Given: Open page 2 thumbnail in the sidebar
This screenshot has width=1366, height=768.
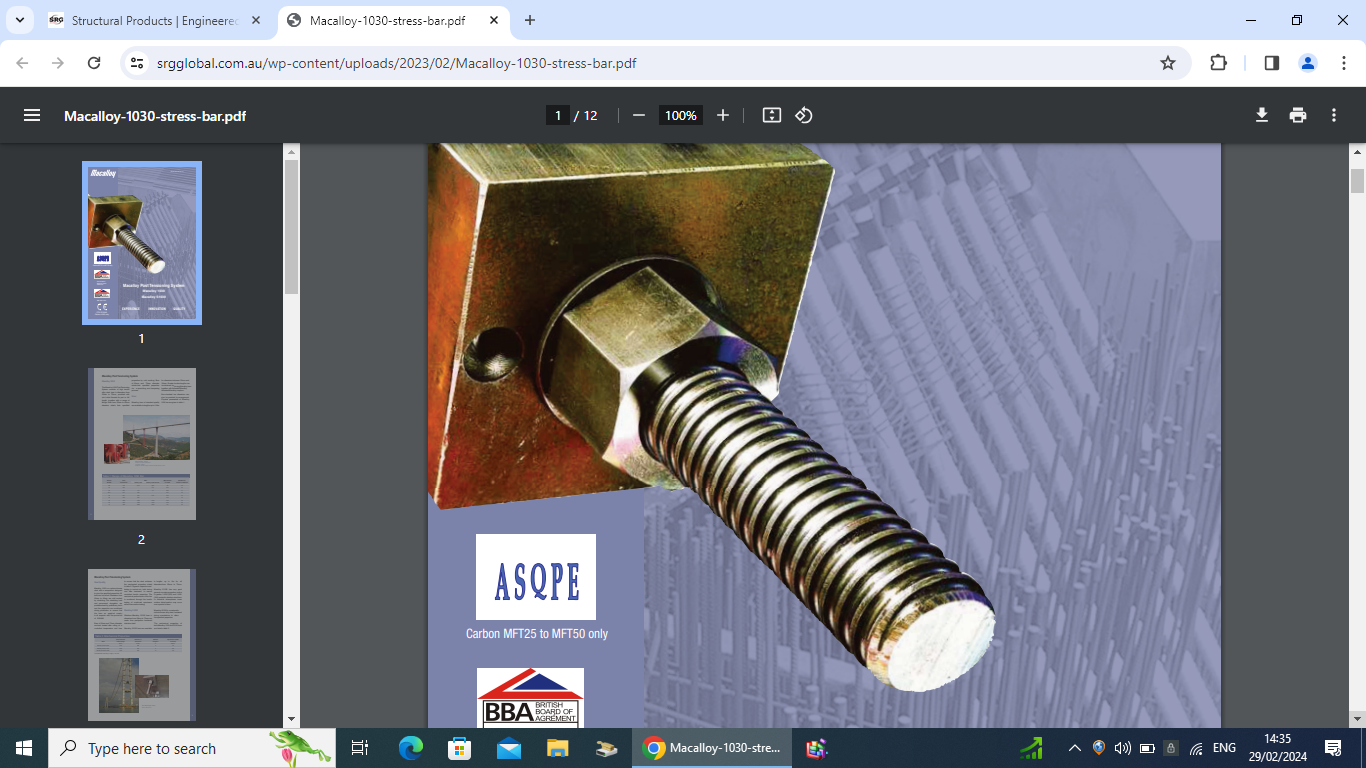Looking at the screenshot, I should (141, 444).
